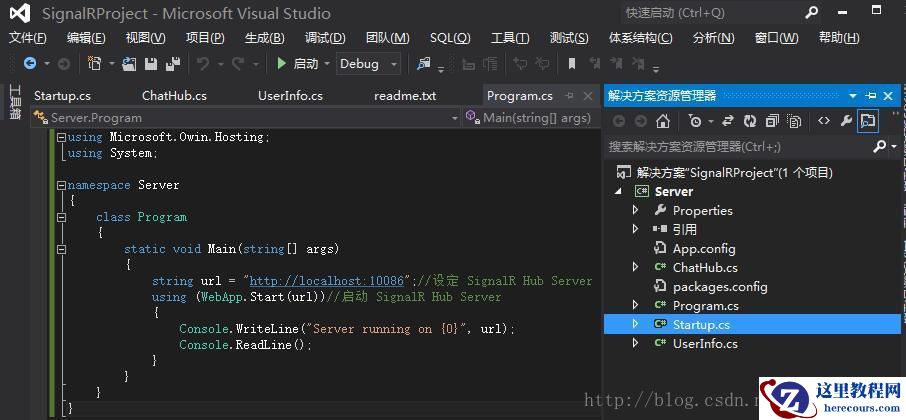Expand the Properties node
Viewport: 906px width, 420px height.
pos(636,210)
